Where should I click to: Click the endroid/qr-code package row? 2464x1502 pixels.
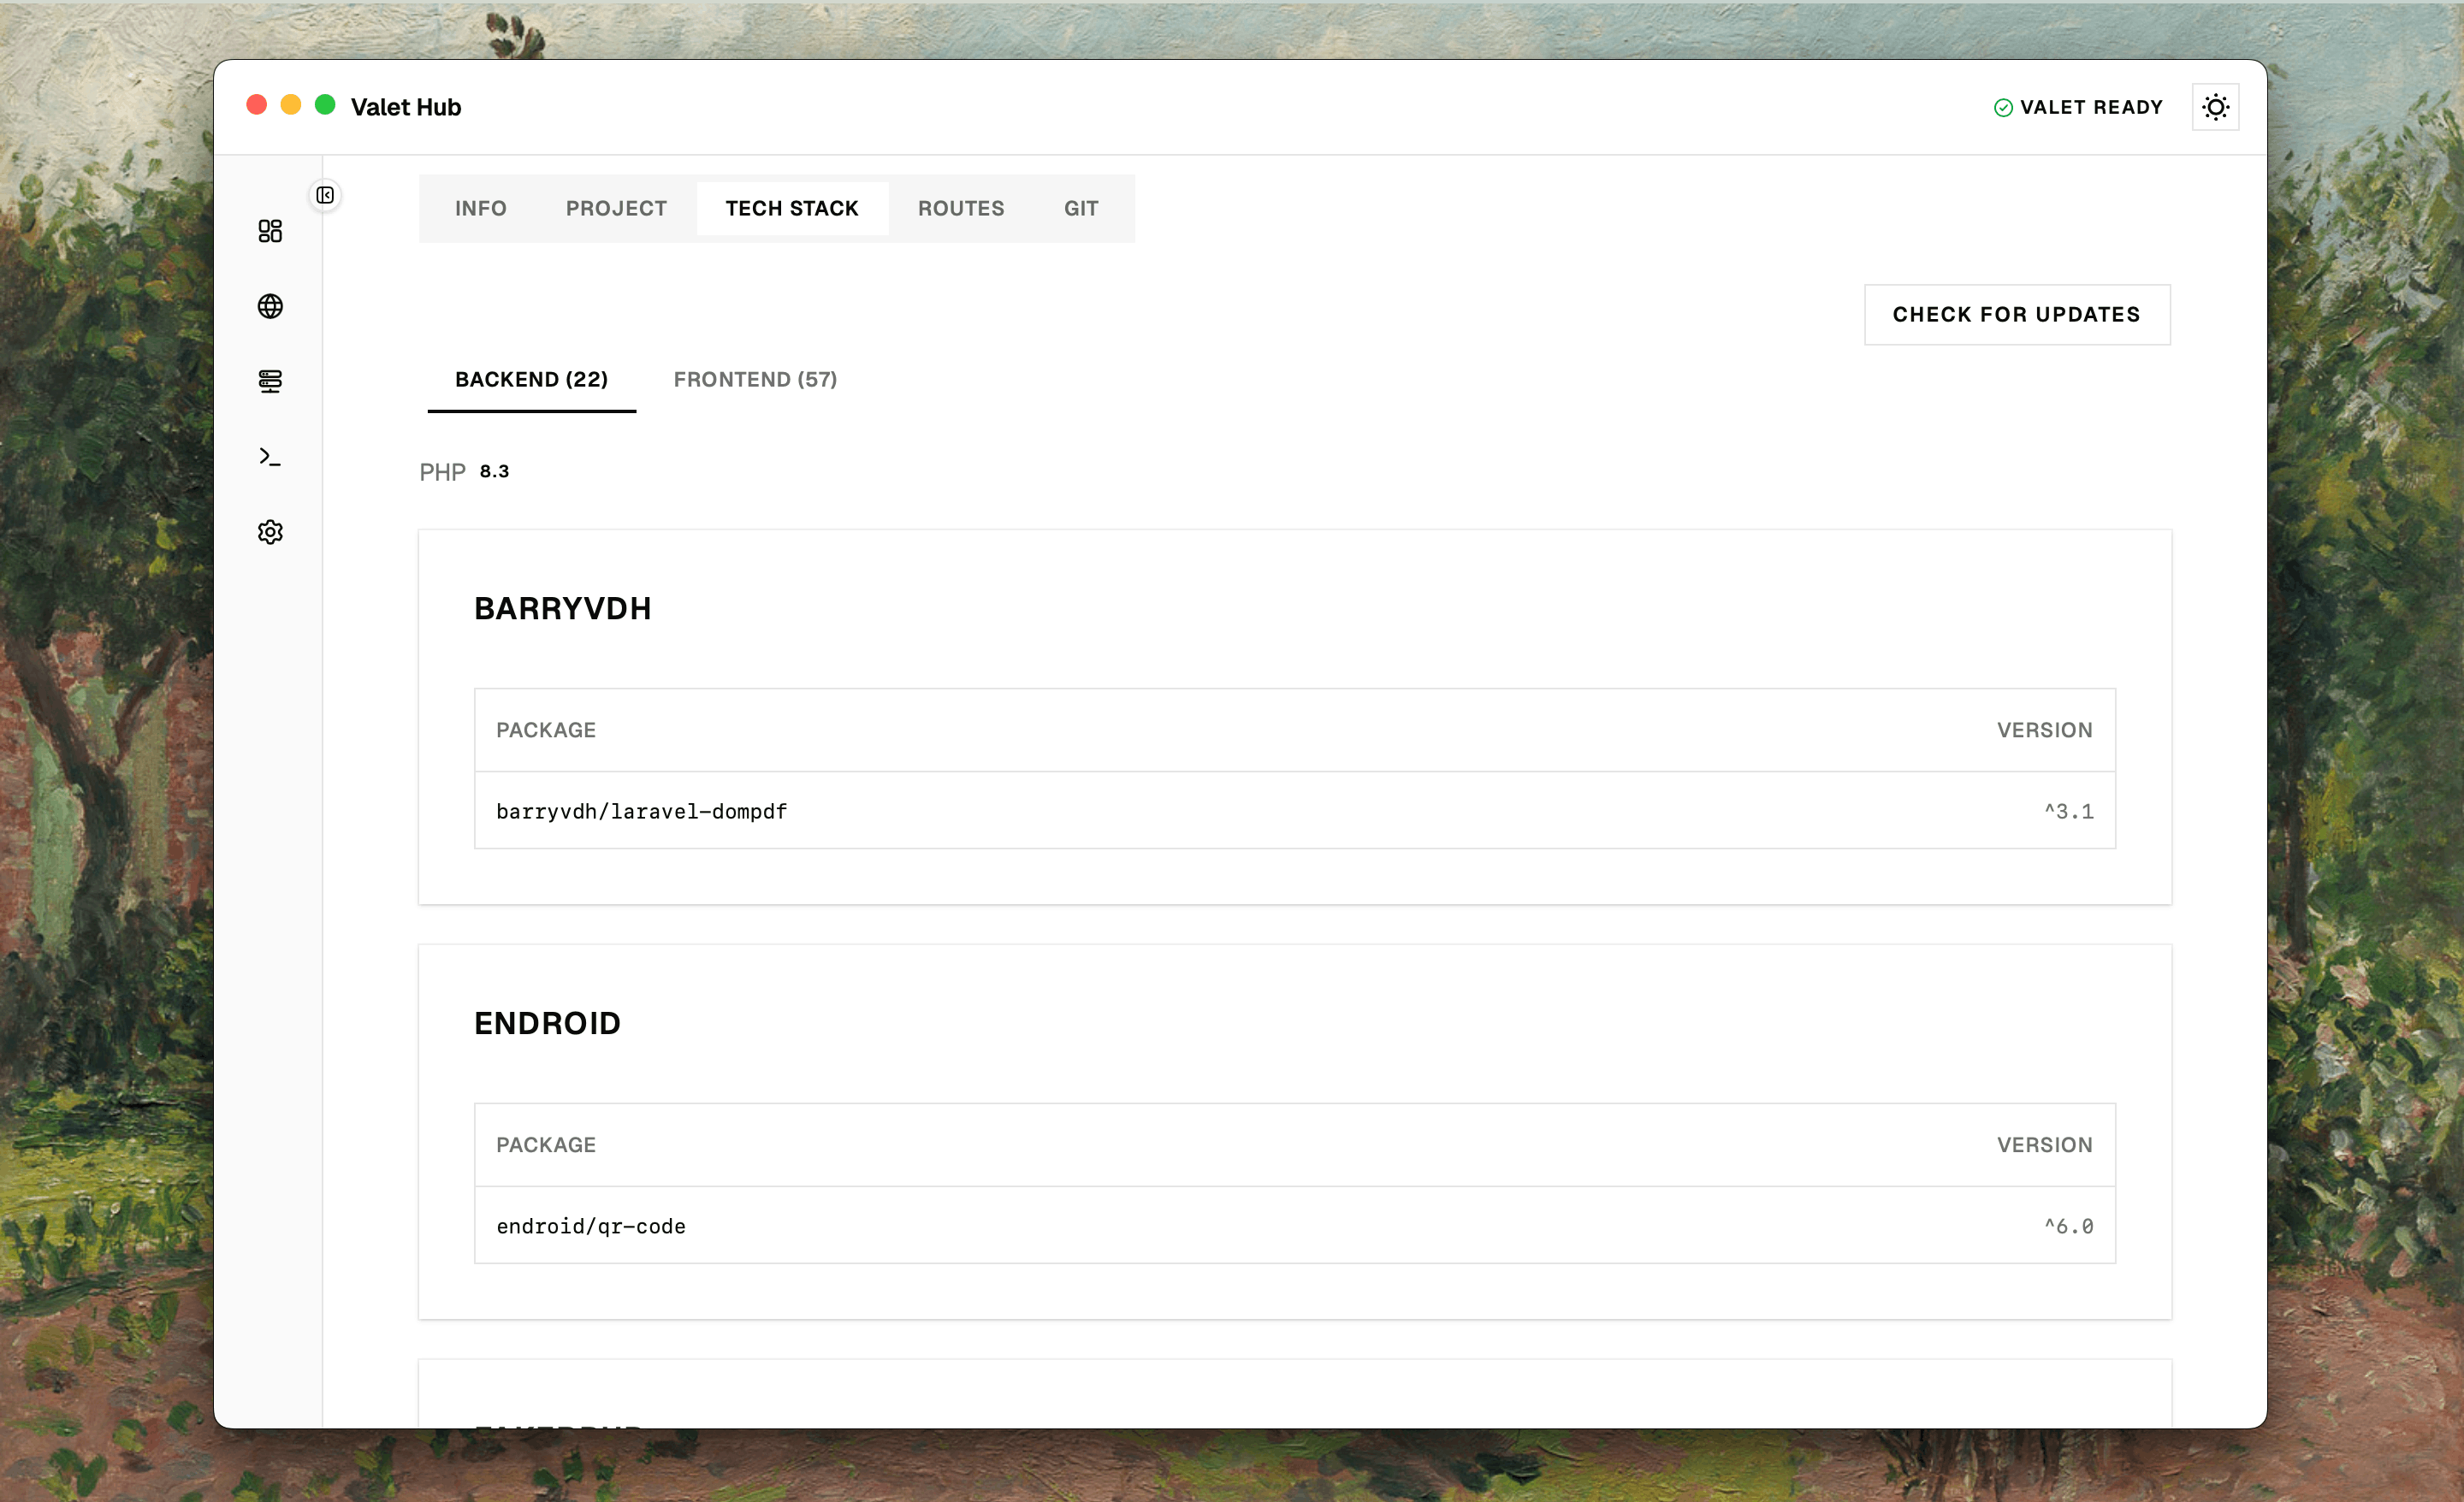tap(1294, 1226)
